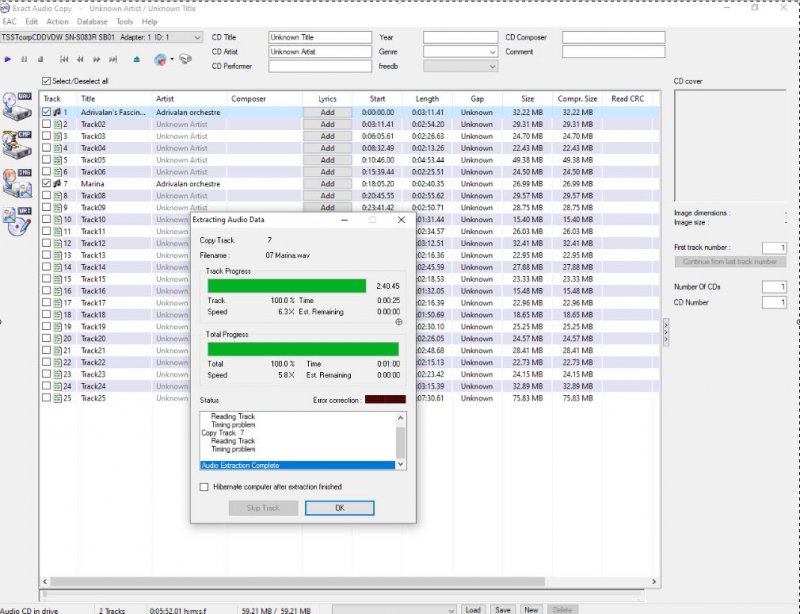Check the Track02 row checkbox
The height and width of the screenshot is (614, 800).
(46, 124)
